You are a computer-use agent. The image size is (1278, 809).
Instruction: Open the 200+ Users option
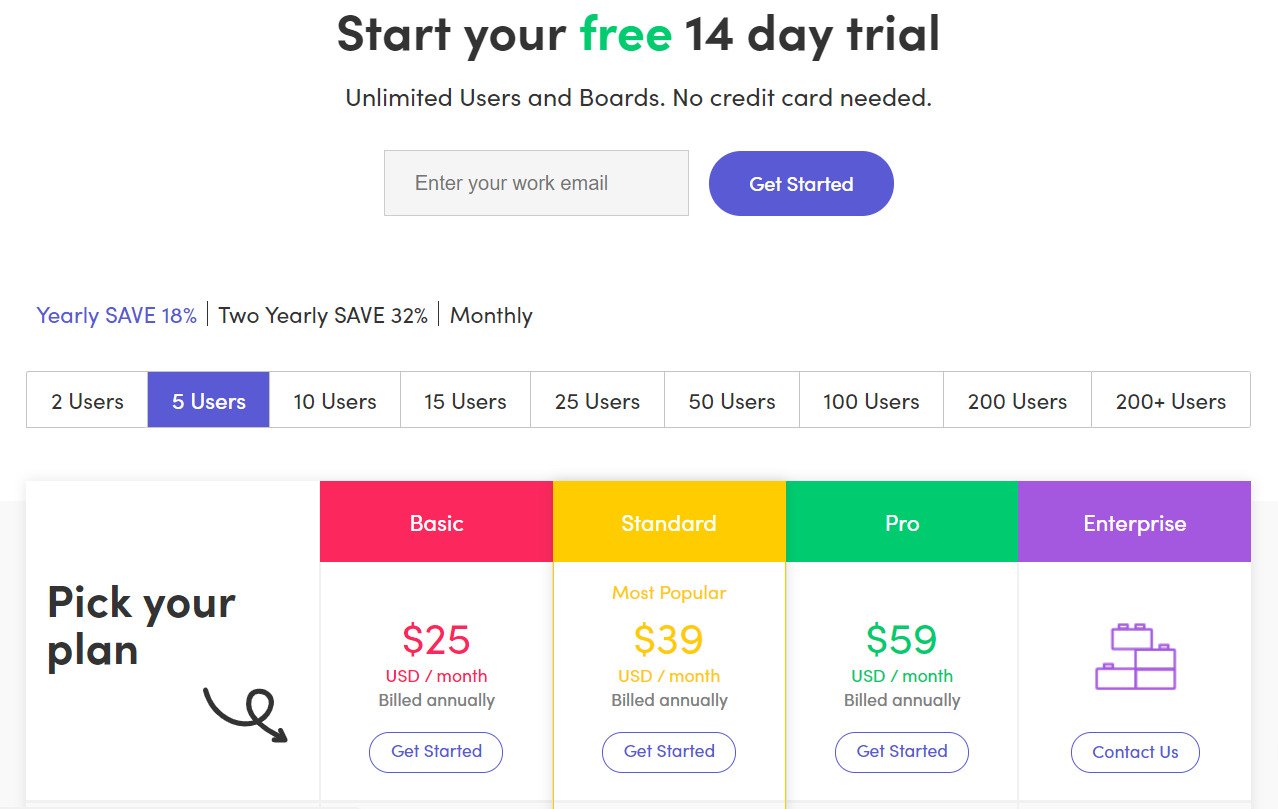[x=1171, y=400]
